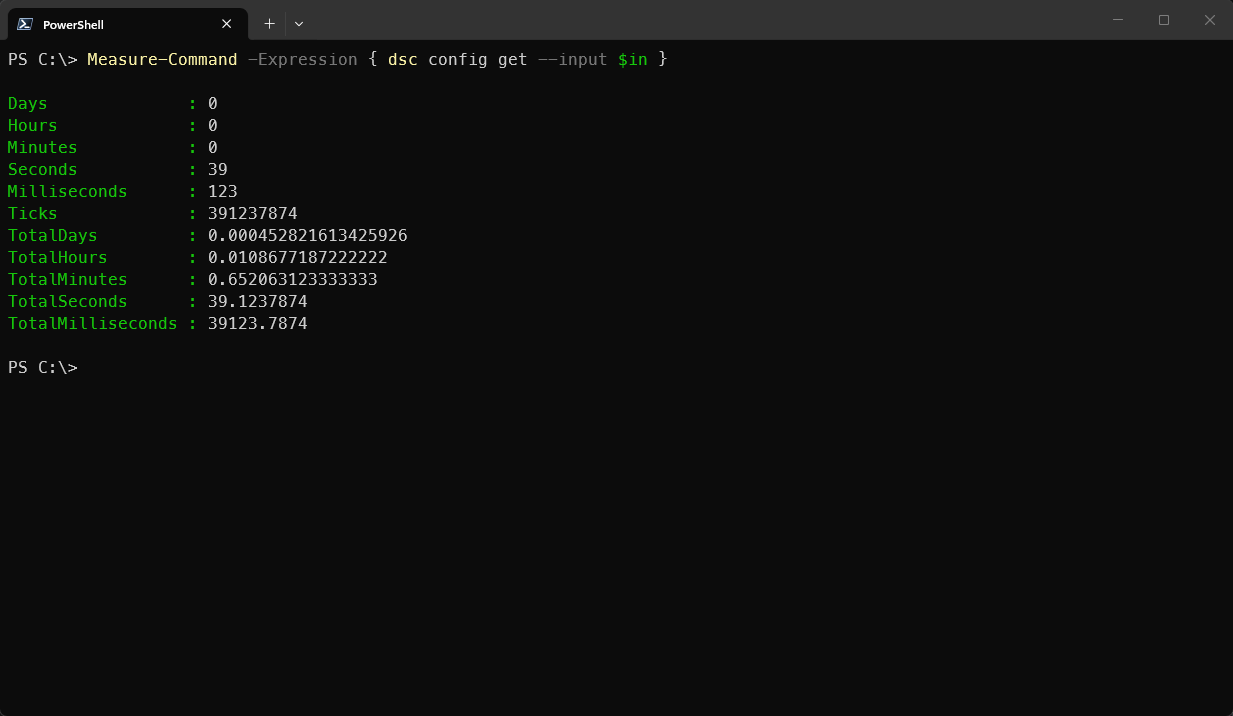This screenshot has height=716, width=1233.
Task: Click the empty PS C:\> prompt at bottom
Action: coord(43,368)
